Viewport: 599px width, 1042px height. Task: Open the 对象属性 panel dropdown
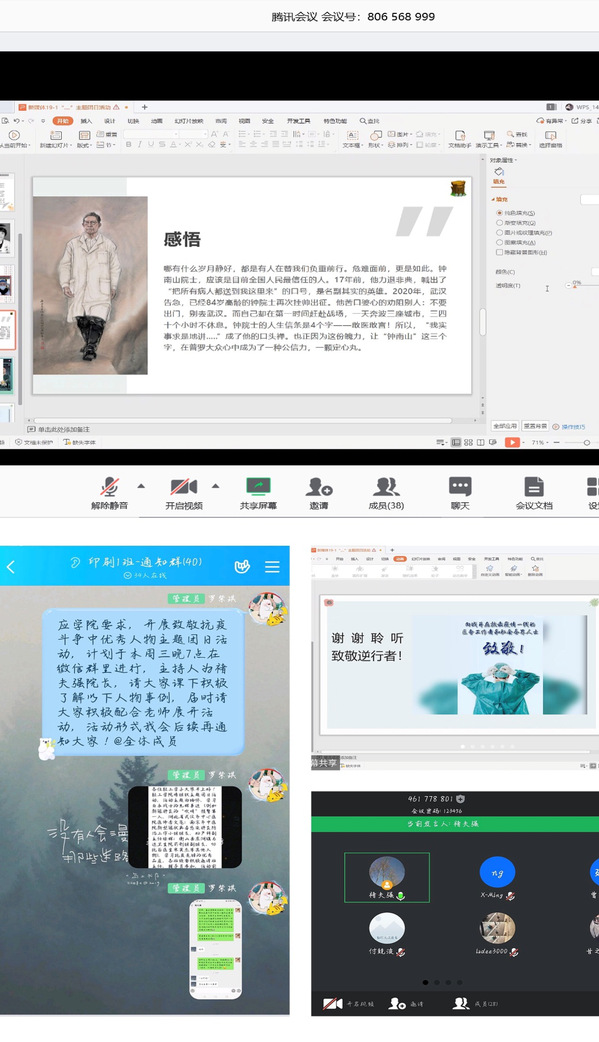pos(503,160)
